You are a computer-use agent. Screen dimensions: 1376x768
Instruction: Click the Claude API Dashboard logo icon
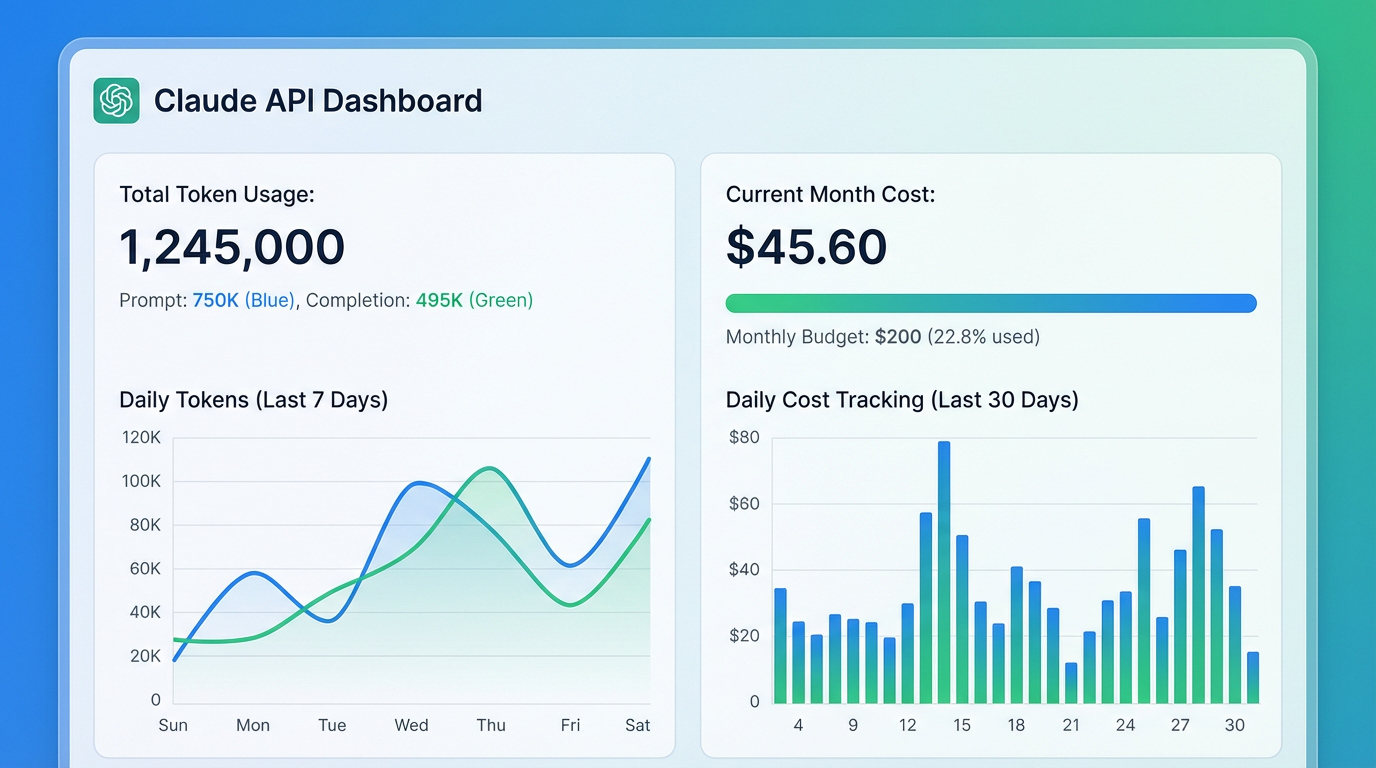click(116, 100)
